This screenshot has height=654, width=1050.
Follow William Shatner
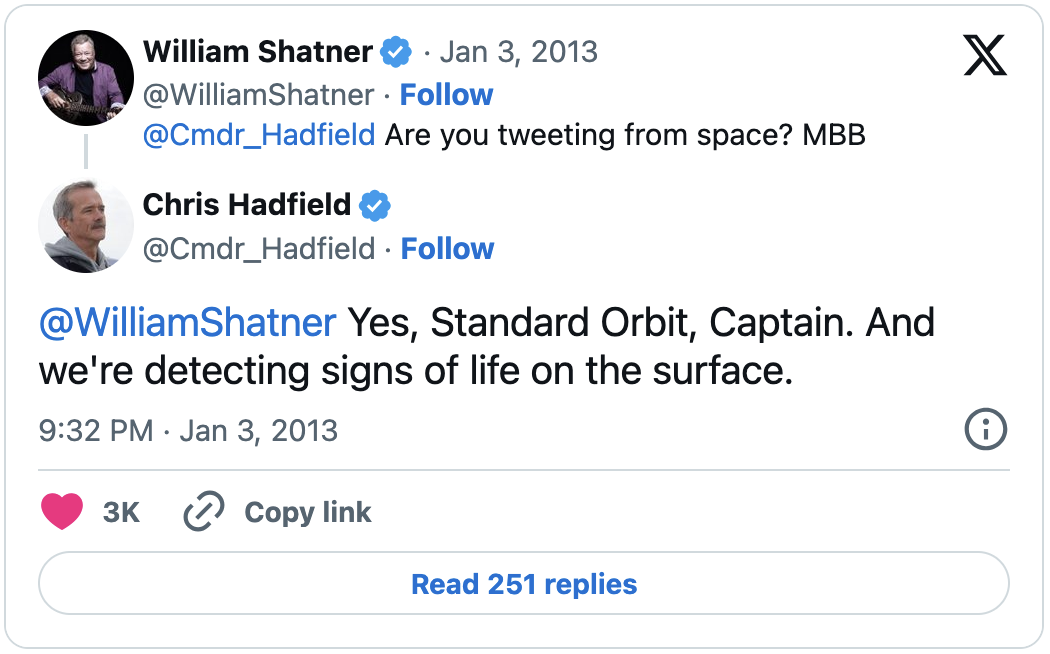[x=446, y=95]
